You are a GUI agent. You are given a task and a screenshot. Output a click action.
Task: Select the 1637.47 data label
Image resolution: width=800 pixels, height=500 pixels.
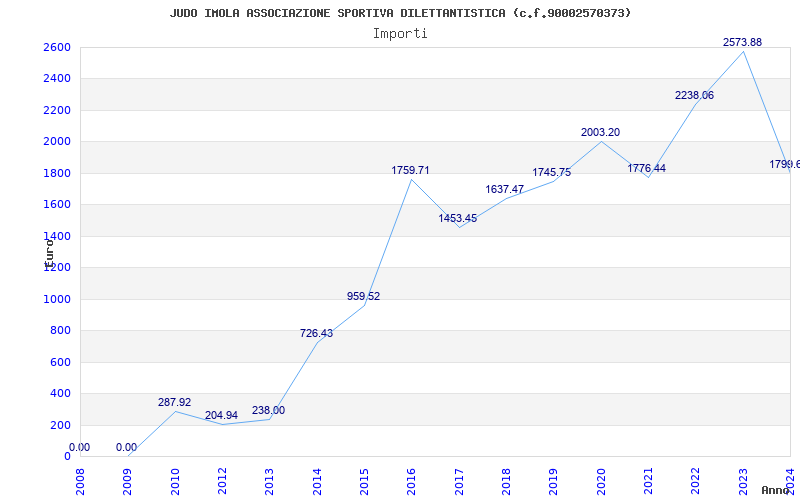pyautogui.click(x=505, y=189)
